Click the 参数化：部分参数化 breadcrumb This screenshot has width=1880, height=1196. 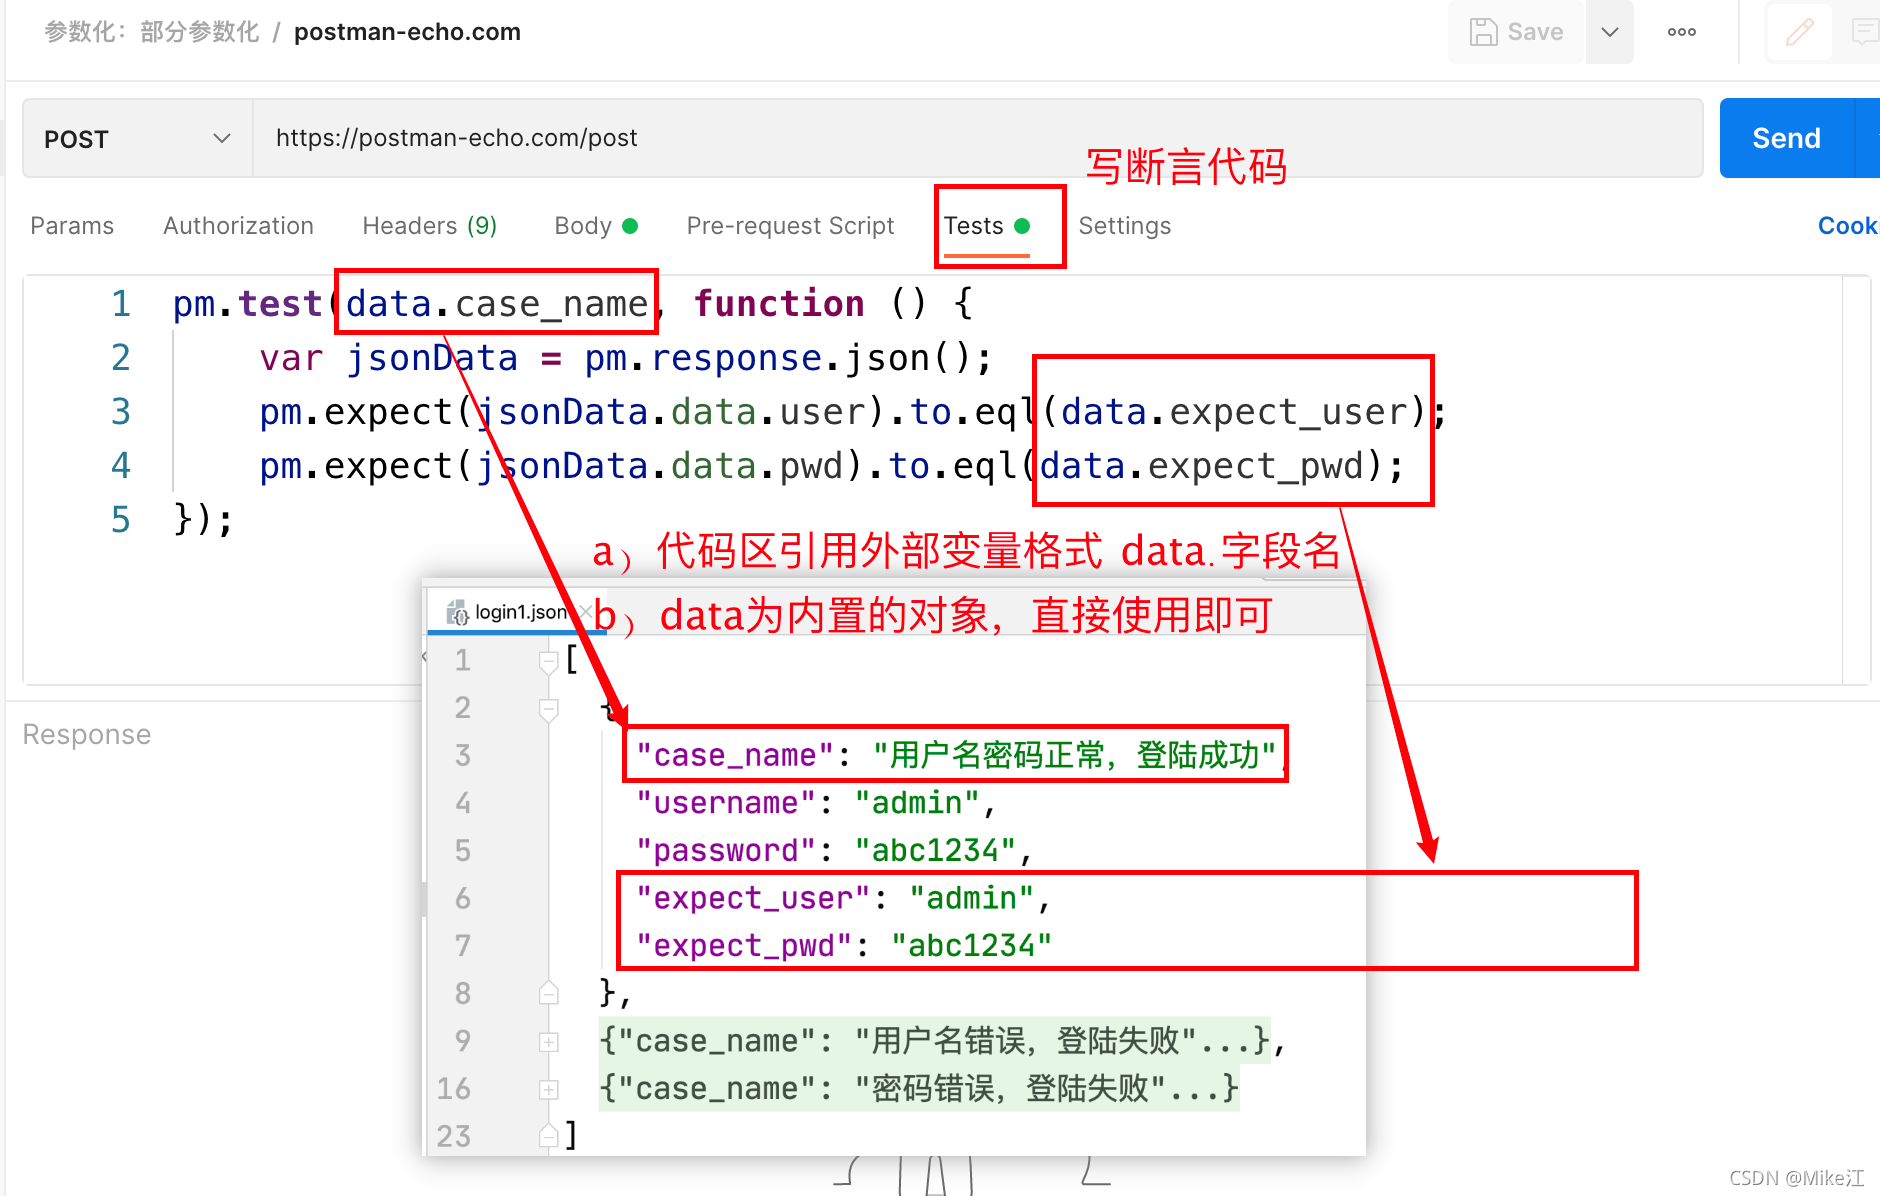(152, 32)
